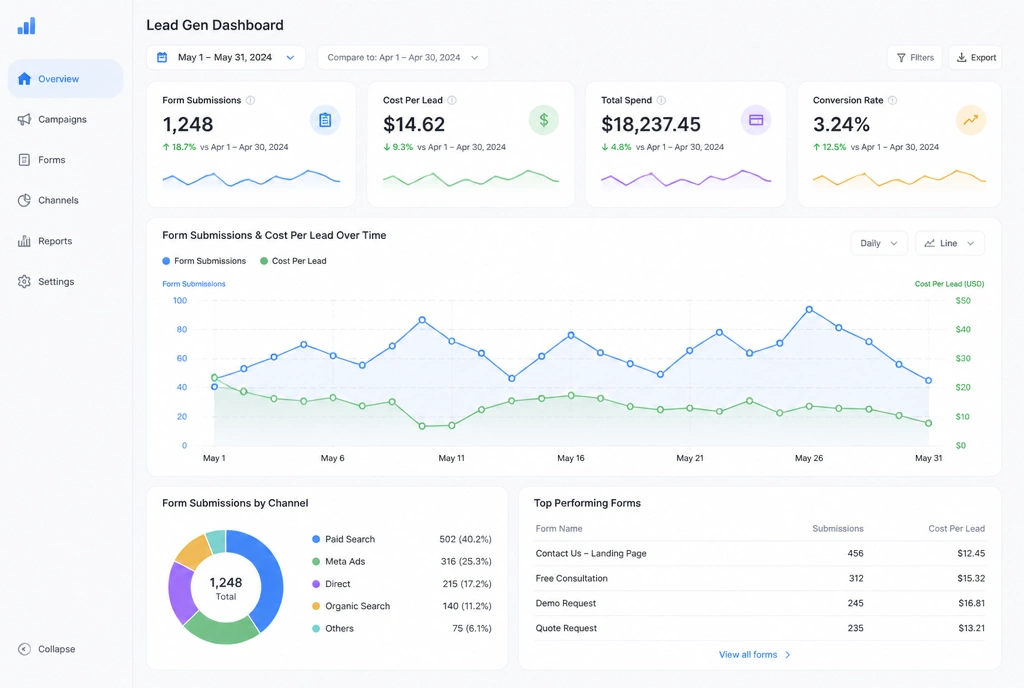Open the Daily granularity dropdown
The height and width of the screenshot is (688, 1024).
(878, 243)
